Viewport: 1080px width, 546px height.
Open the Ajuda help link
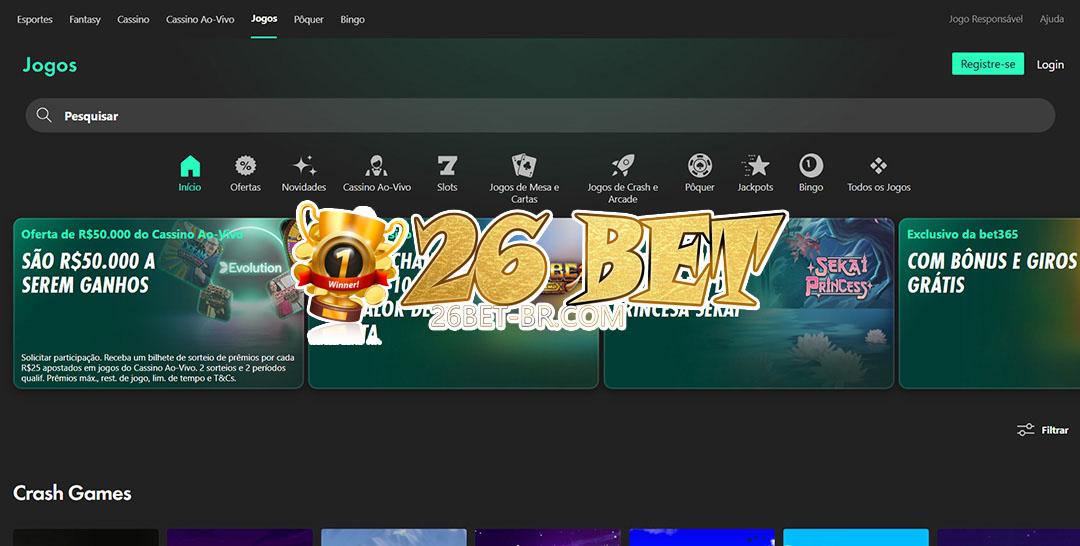pyautogui.click(x=1052, y=19)
